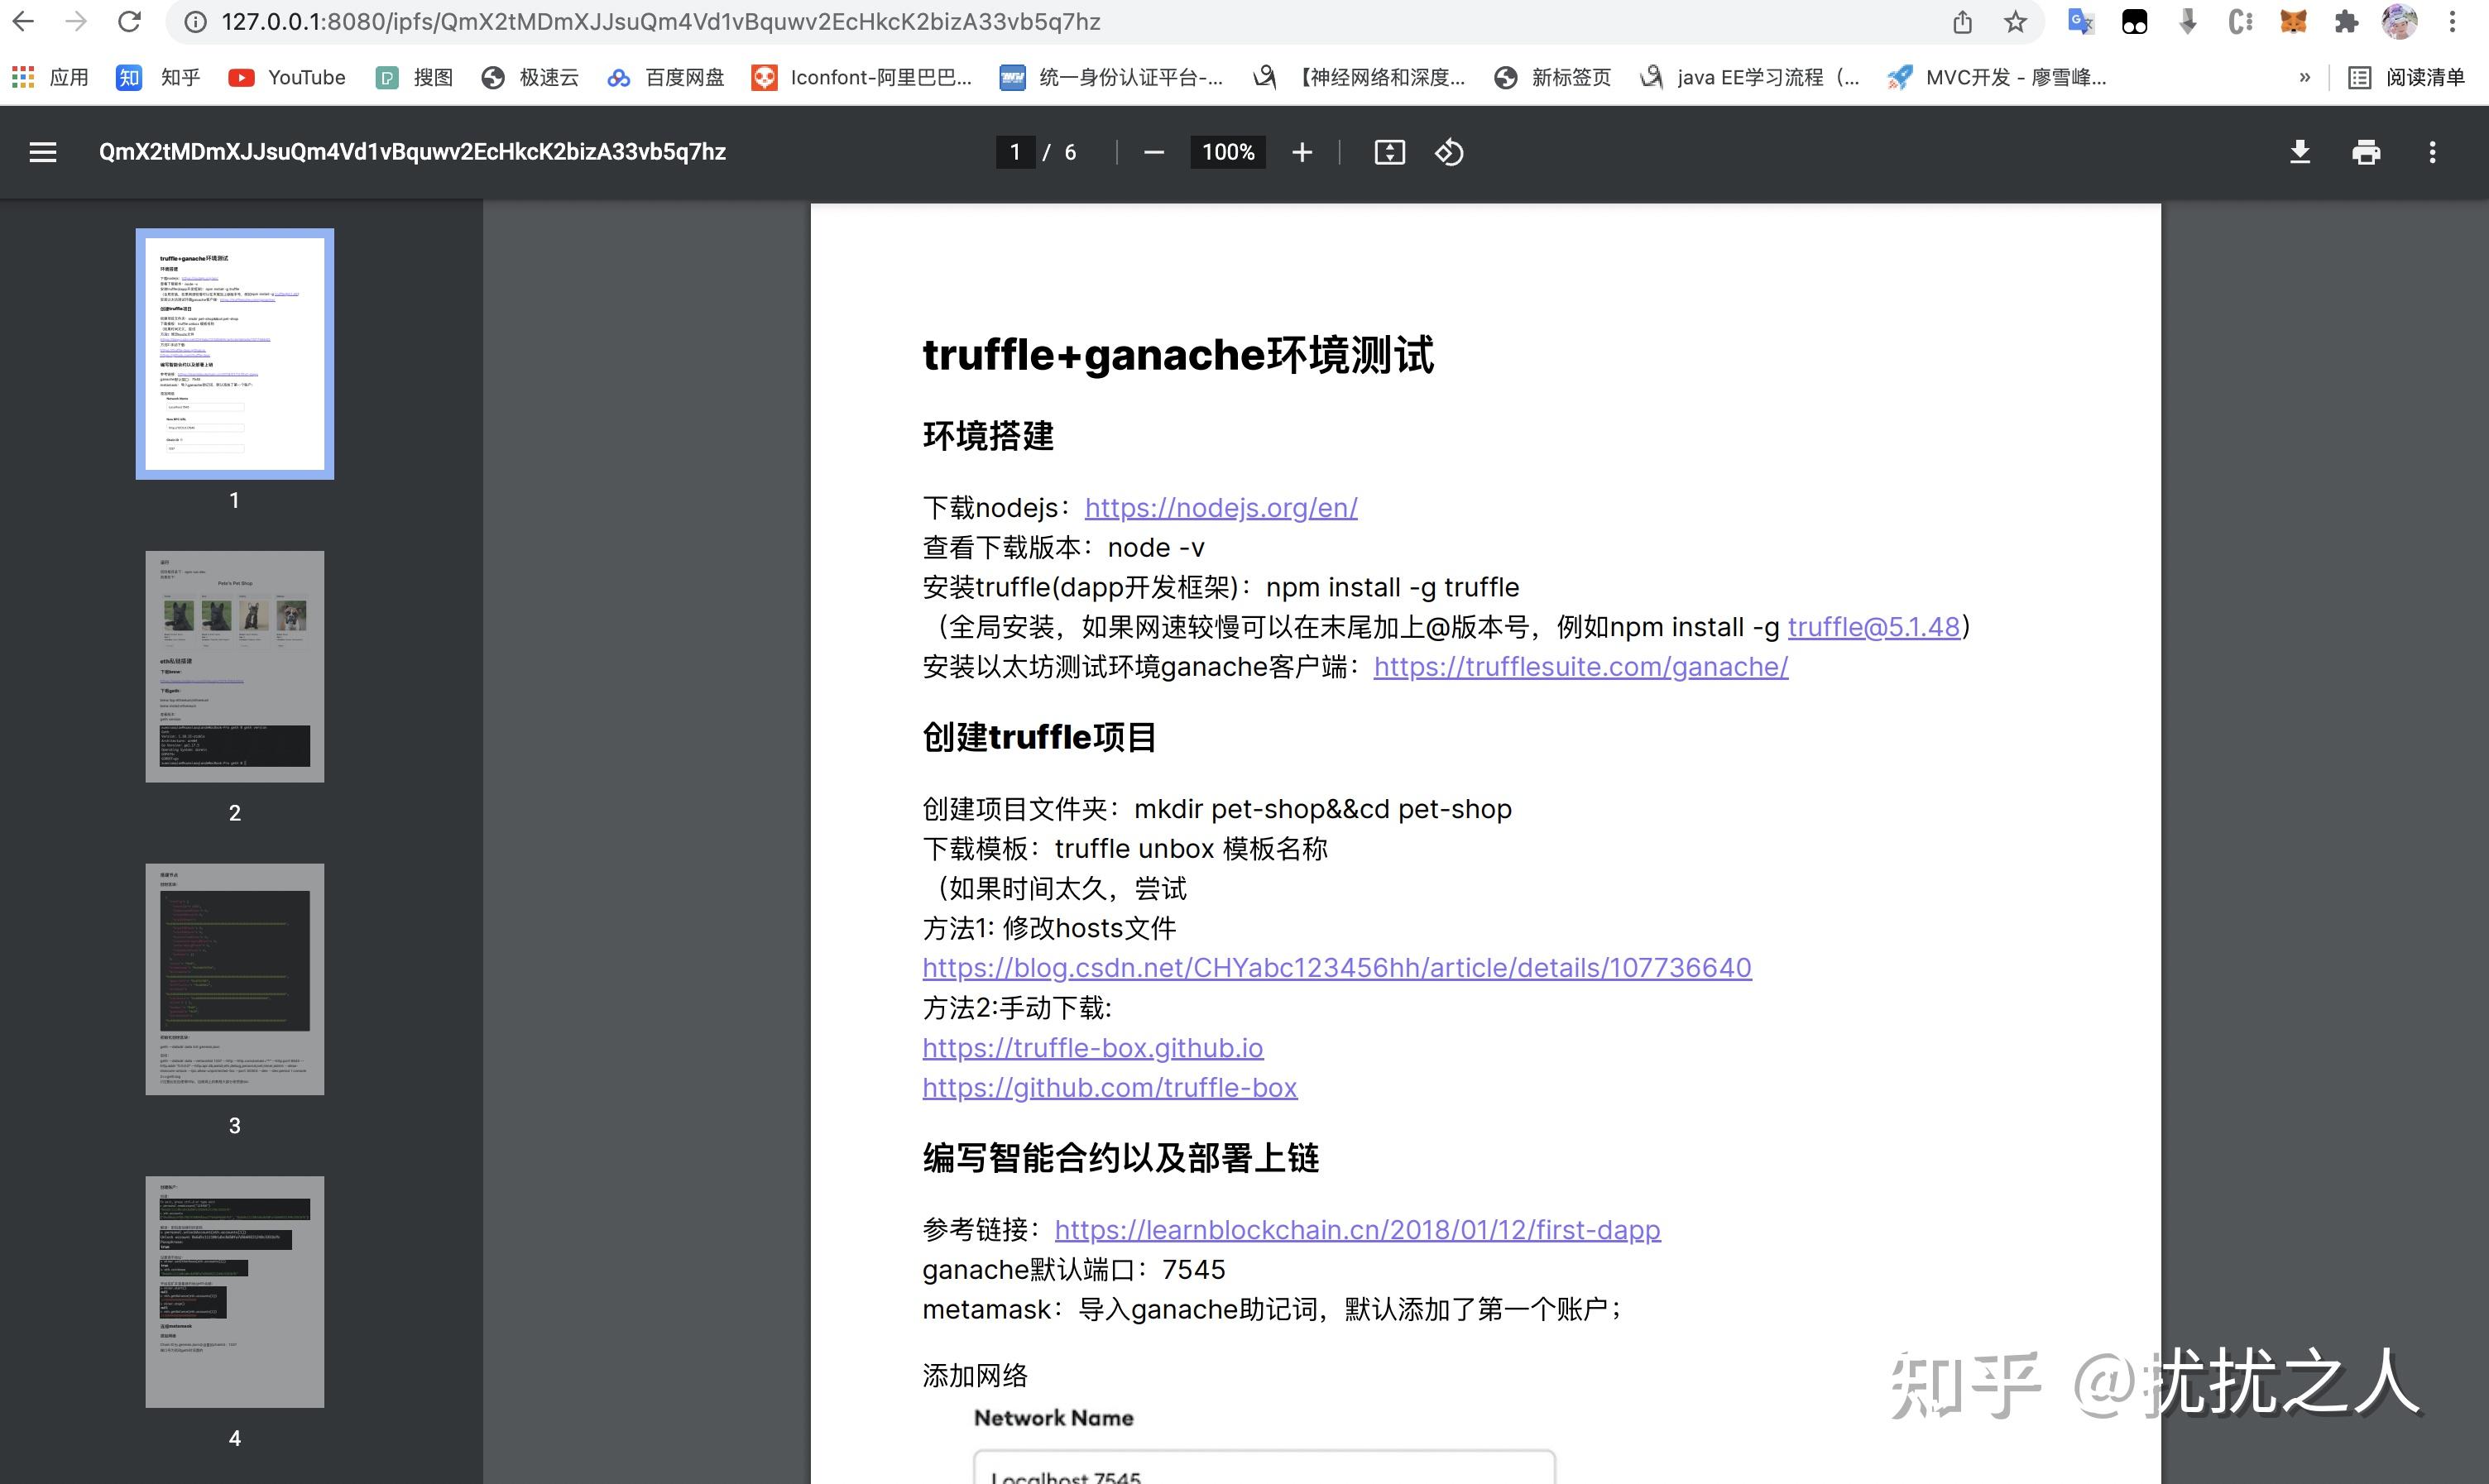The height and width of the screenshot is (1484, 2489).
Task: Reload the current page
Action: (129, 21)
